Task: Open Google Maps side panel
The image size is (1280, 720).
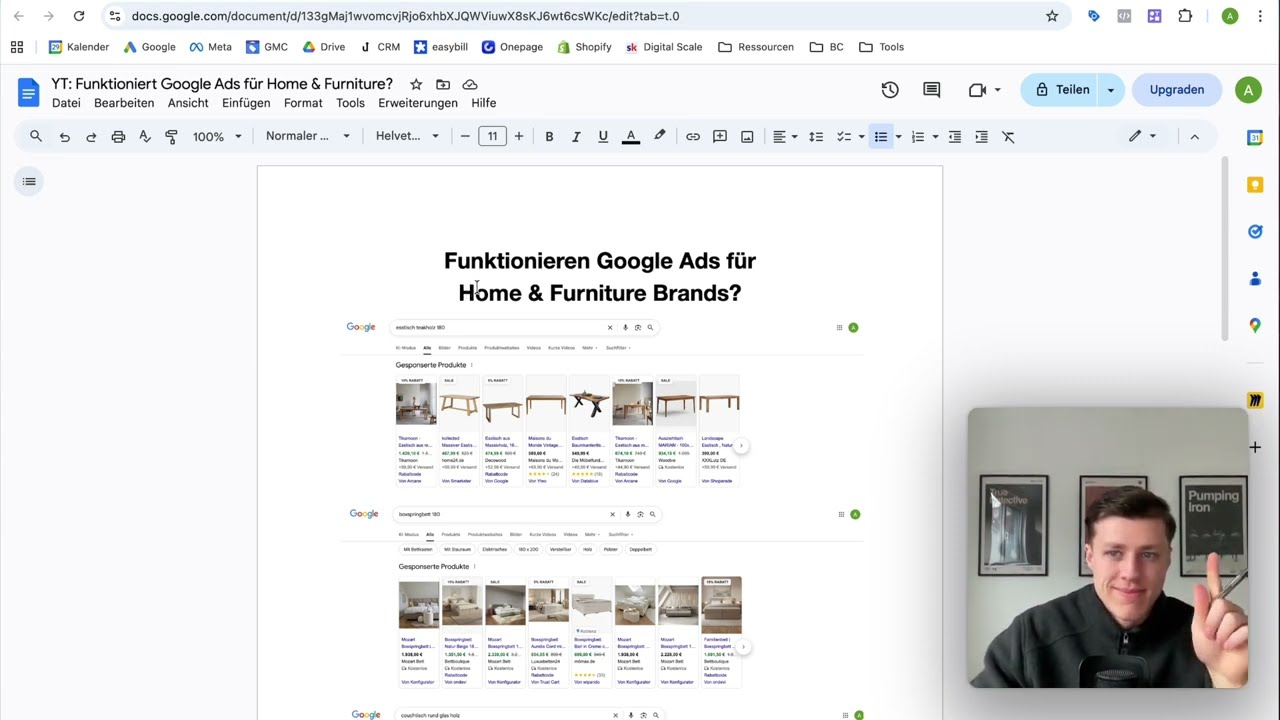Action: 1255,325
